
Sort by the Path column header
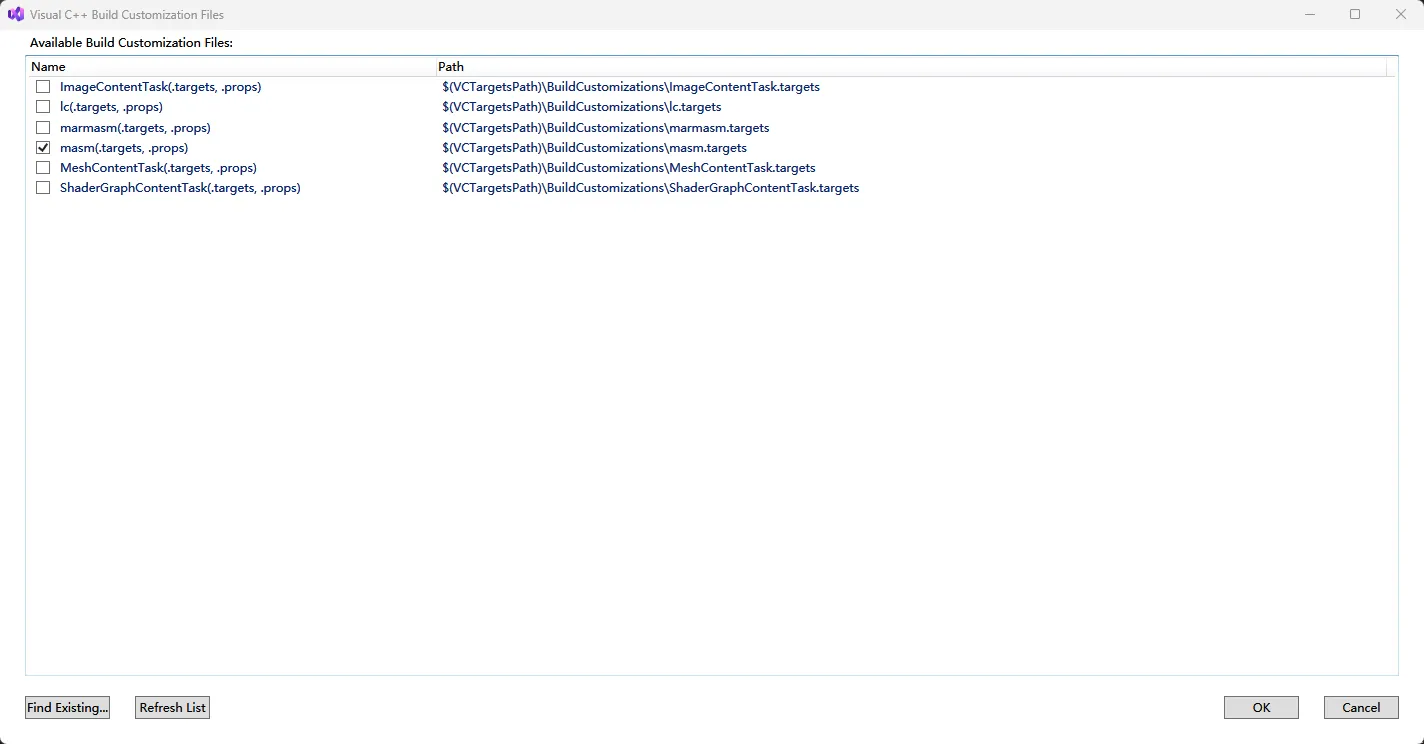911,67
